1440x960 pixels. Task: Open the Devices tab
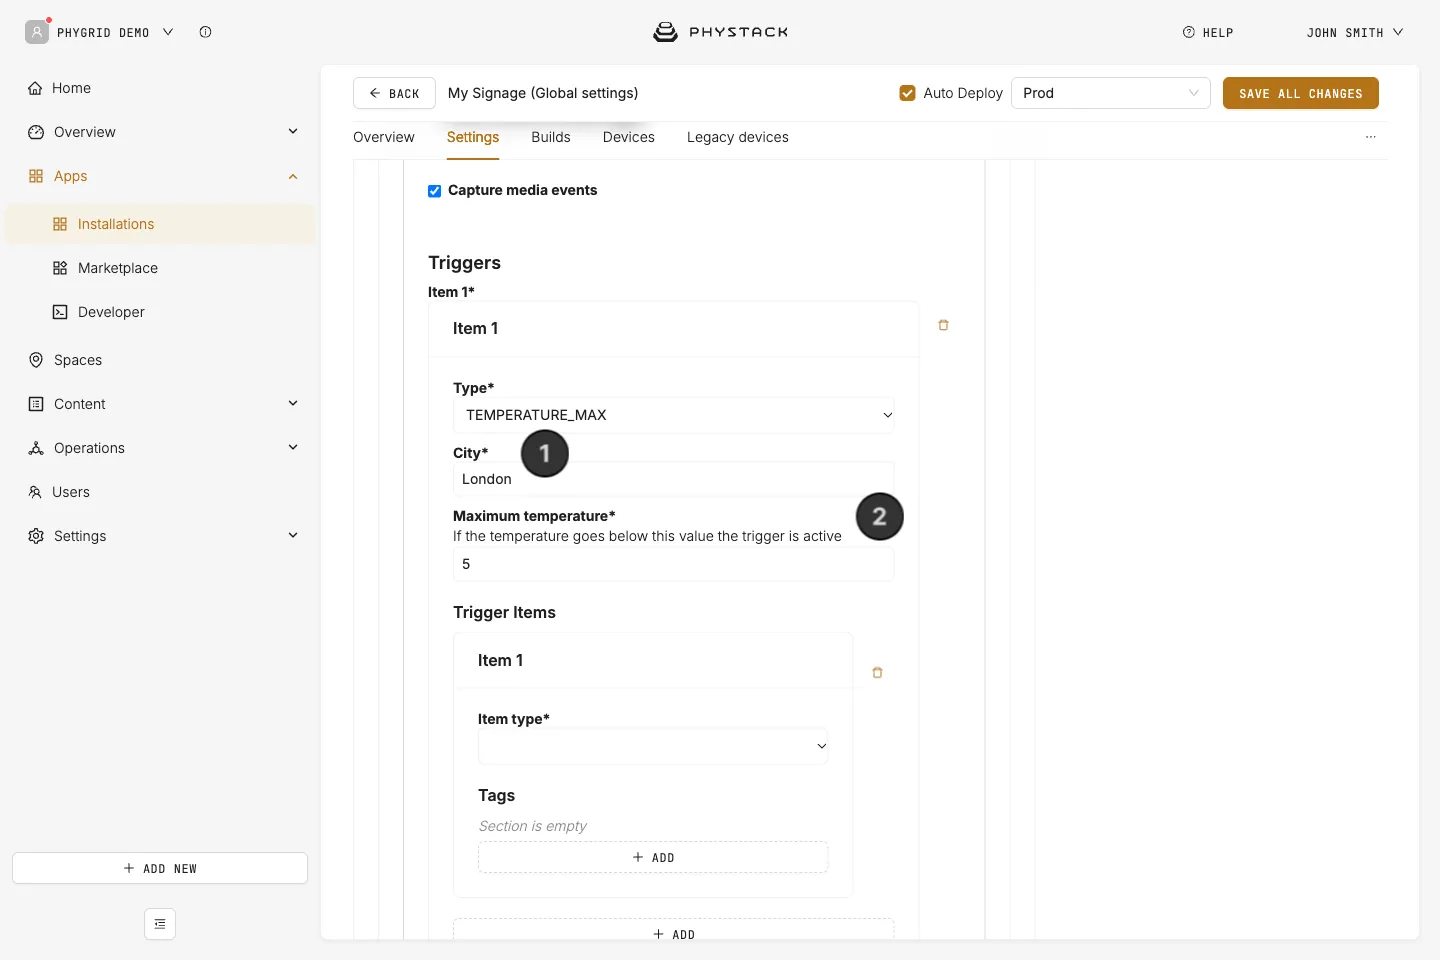(x=629, y=137)
